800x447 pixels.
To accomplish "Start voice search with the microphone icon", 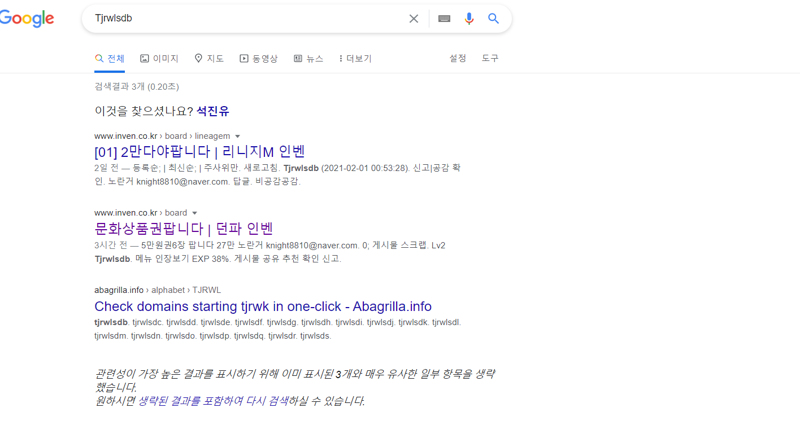I will tap(469, 19).
